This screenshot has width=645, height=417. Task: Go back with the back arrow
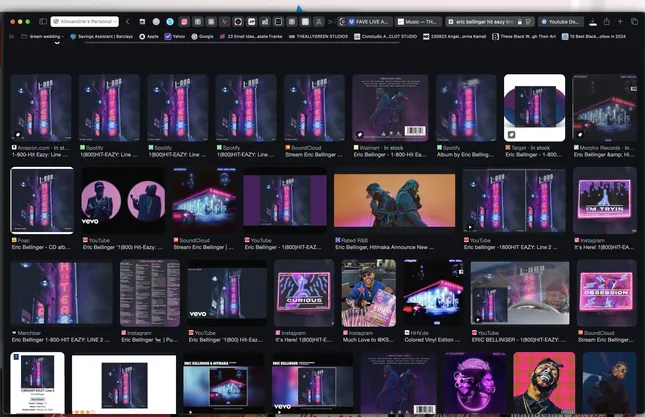128,21
